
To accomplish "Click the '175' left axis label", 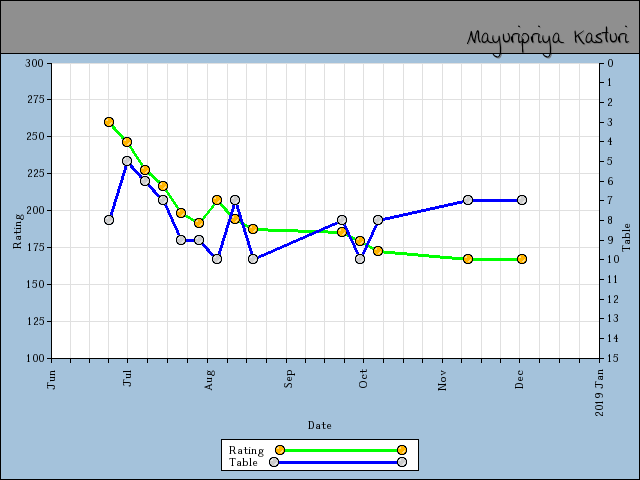I will point(34,247).
